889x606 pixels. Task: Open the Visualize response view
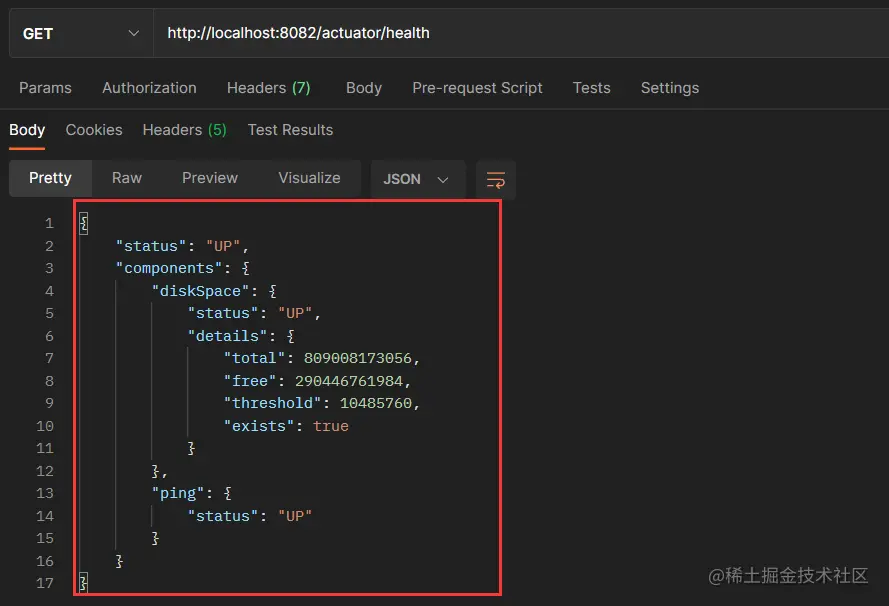[x=309, y=178]
